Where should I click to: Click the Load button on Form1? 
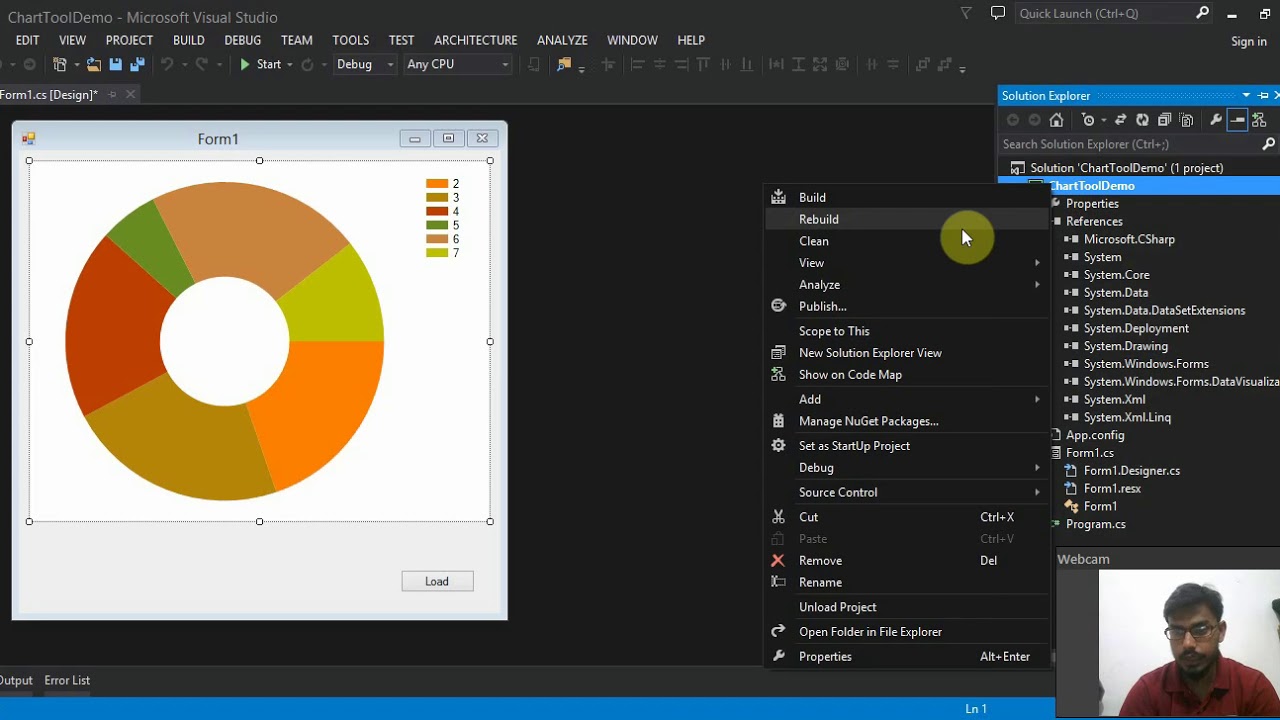click(x=437, y=581)
